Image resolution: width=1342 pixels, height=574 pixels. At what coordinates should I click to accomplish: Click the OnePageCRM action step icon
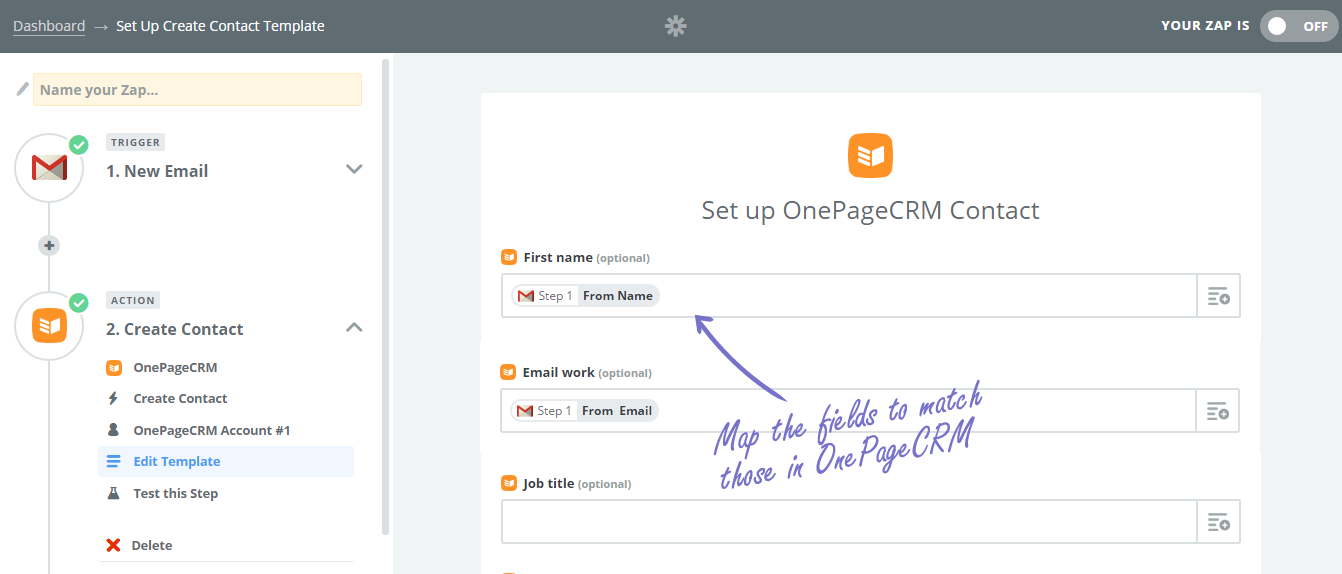point(49,326)
